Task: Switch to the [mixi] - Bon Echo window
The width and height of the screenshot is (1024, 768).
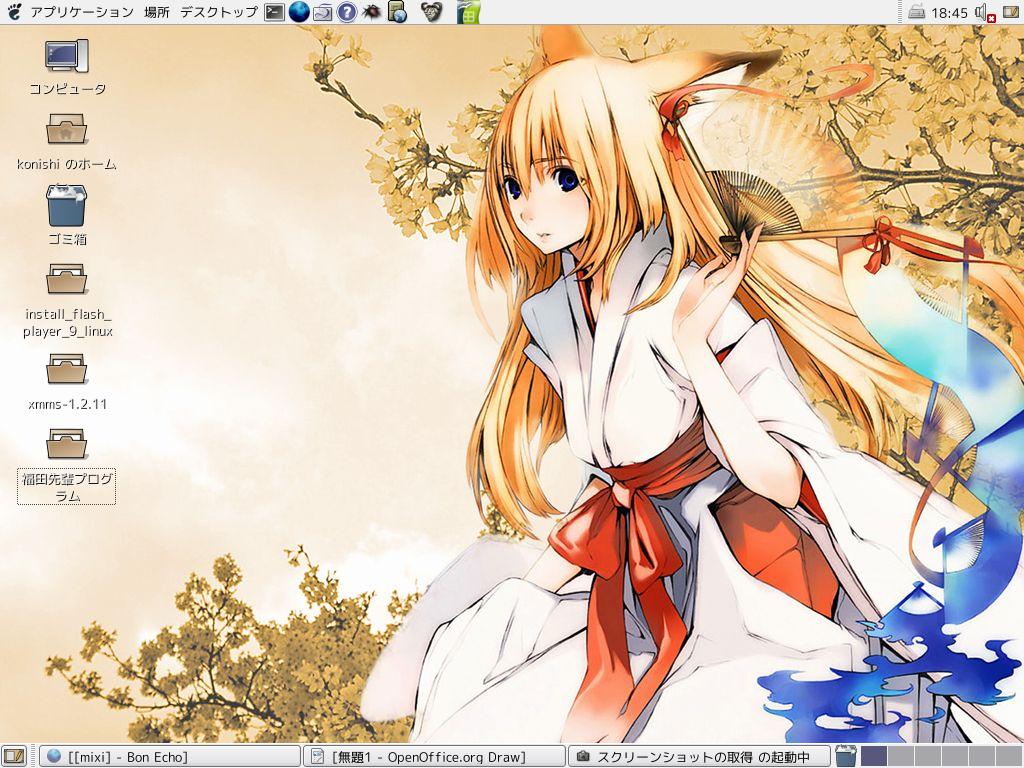Action: click(x=170, y=757)
